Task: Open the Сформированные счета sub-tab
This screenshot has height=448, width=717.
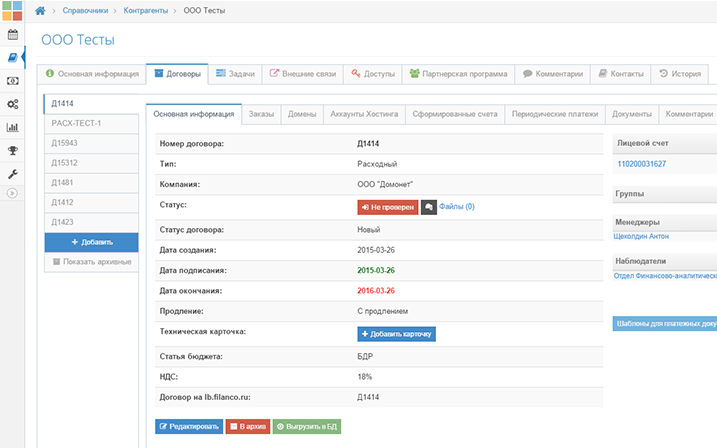Action: click(x=454, y=114)
